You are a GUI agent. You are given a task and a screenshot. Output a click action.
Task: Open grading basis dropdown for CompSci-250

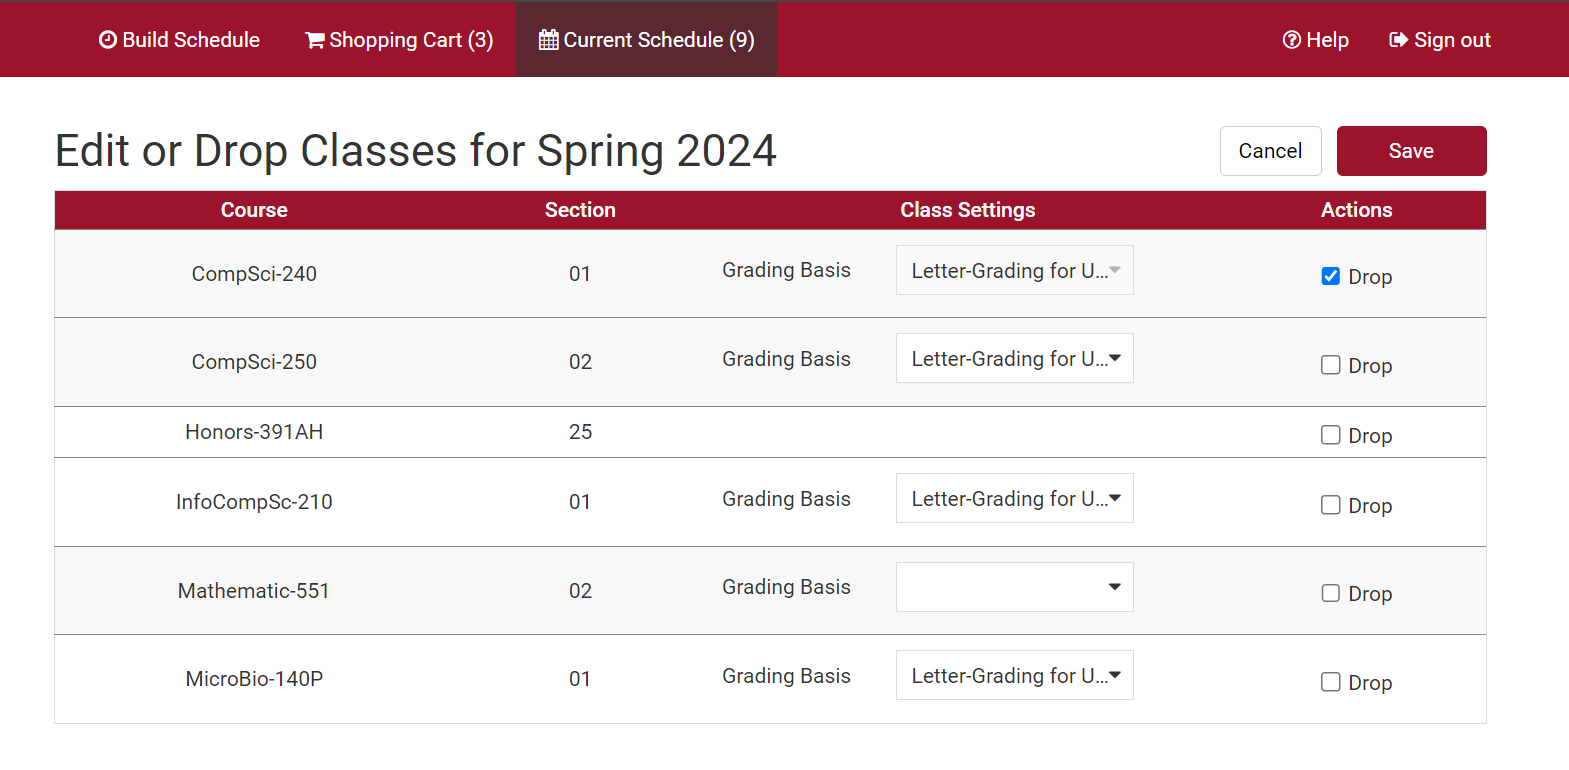point(1014,358)
